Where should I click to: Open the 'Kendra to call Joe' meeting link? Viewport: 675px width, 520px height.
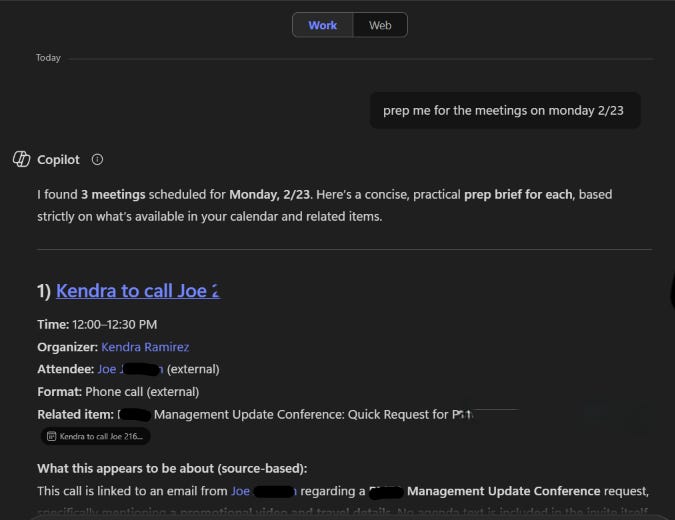tap(138, 291)
